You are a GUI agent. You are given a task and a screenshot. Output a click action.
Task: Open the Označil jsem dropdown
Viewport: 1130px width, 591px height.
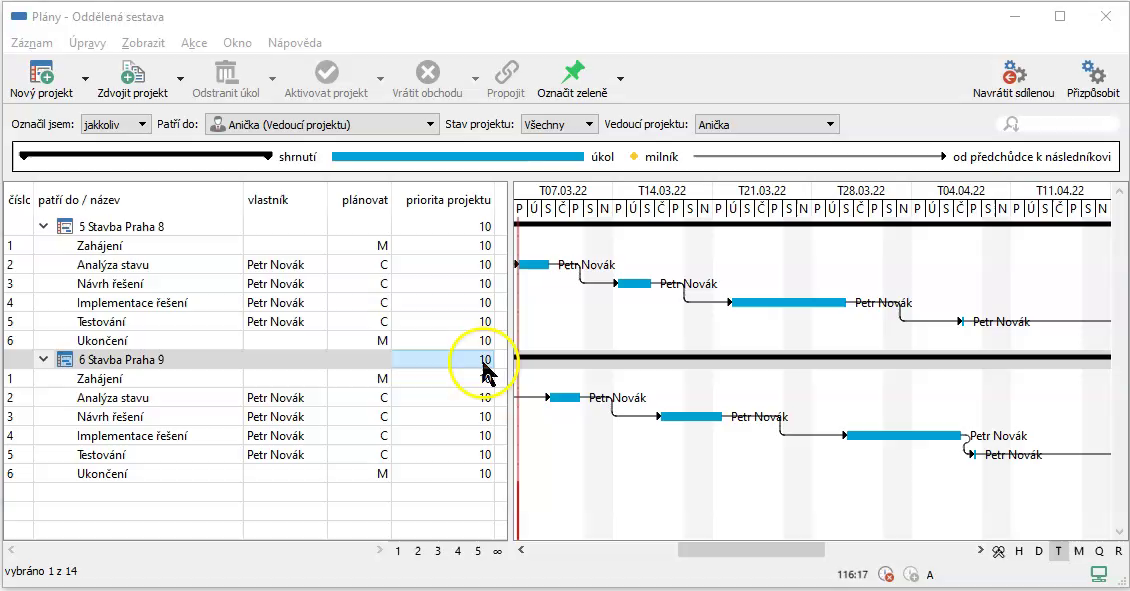[x=115, y=124]
